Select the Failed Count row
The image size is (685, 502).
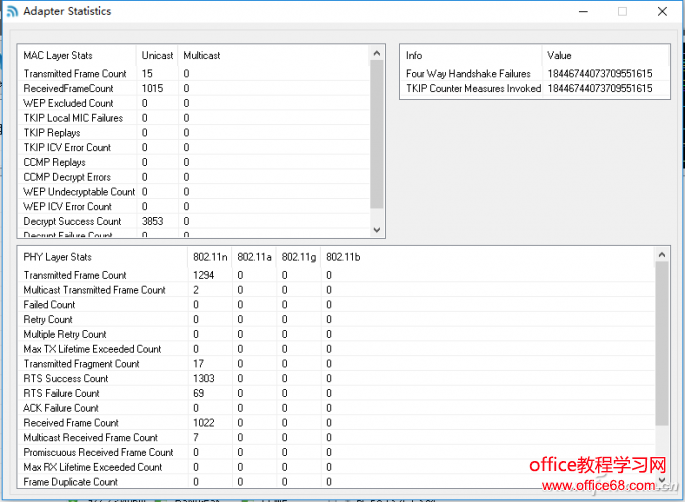pyautogui.click(x=336, y=305)
